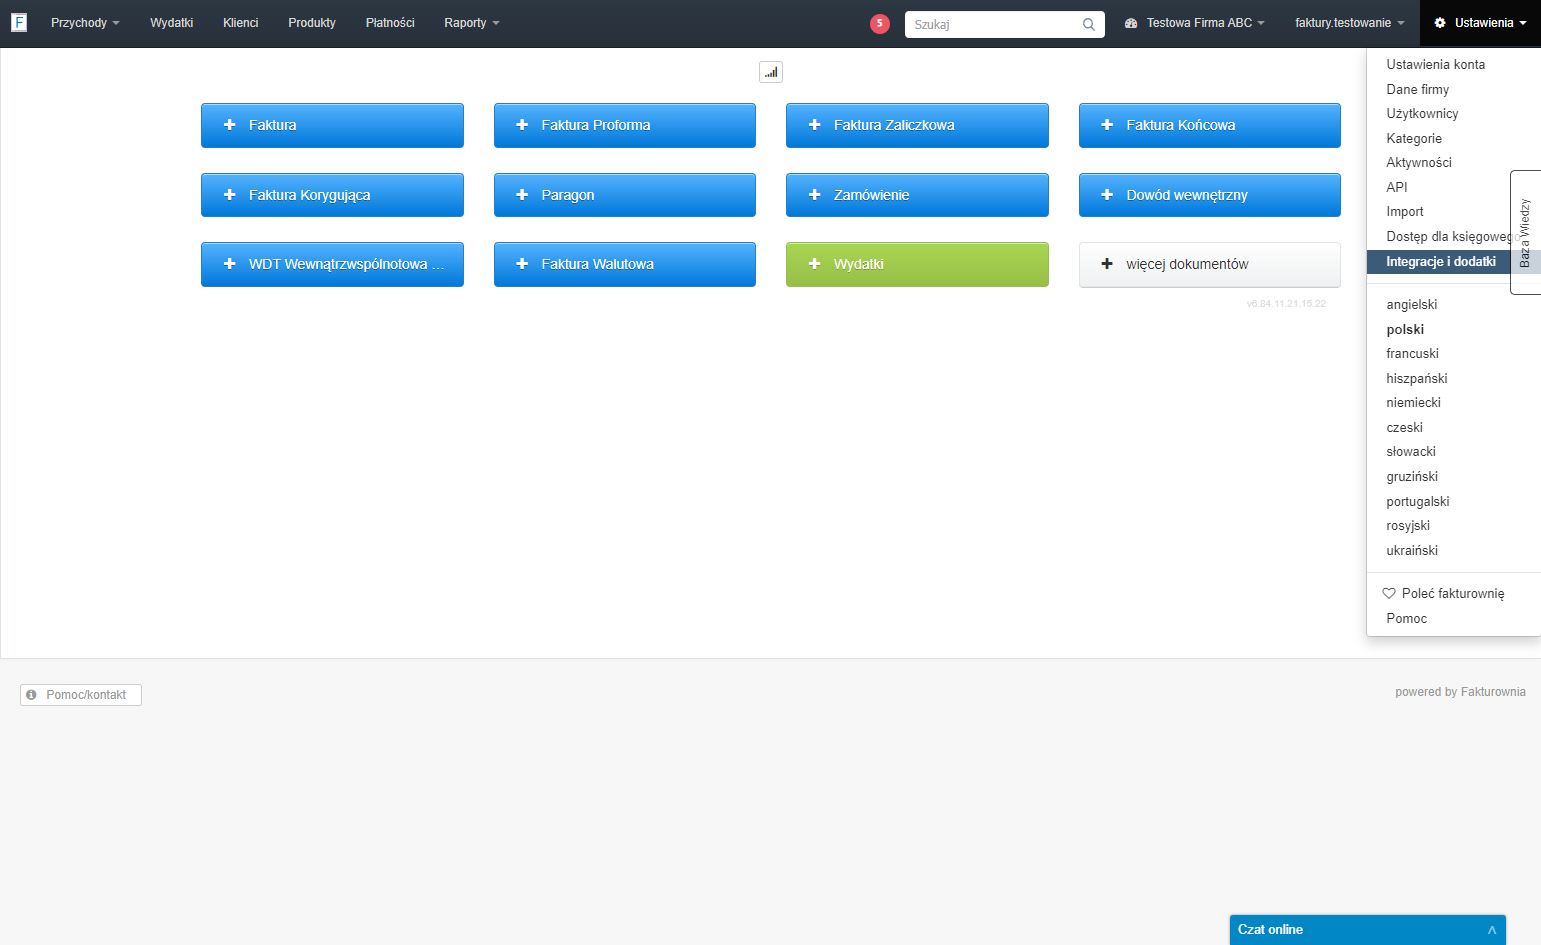Screen dimensions: 1541x945
Task: Click the heart icon by Poleć fakturownię
Action: click(x=1389, y=593)
